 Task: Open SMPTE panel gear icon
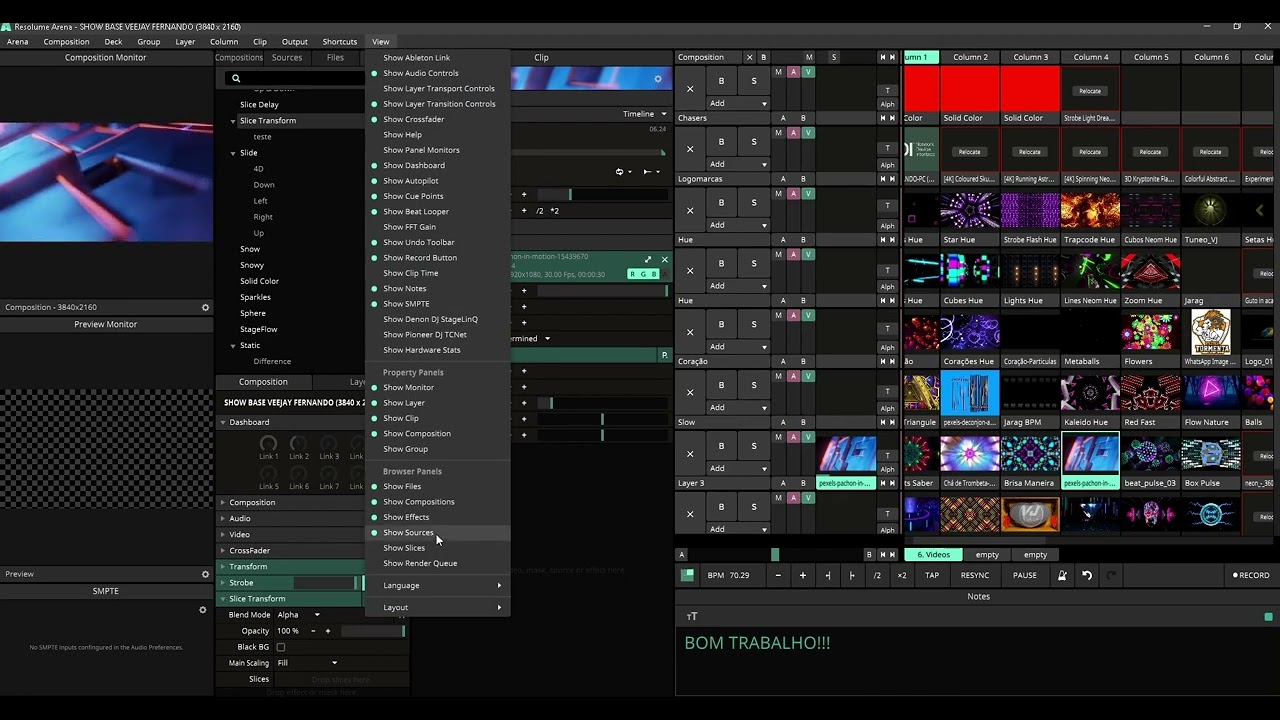point(202,609)
